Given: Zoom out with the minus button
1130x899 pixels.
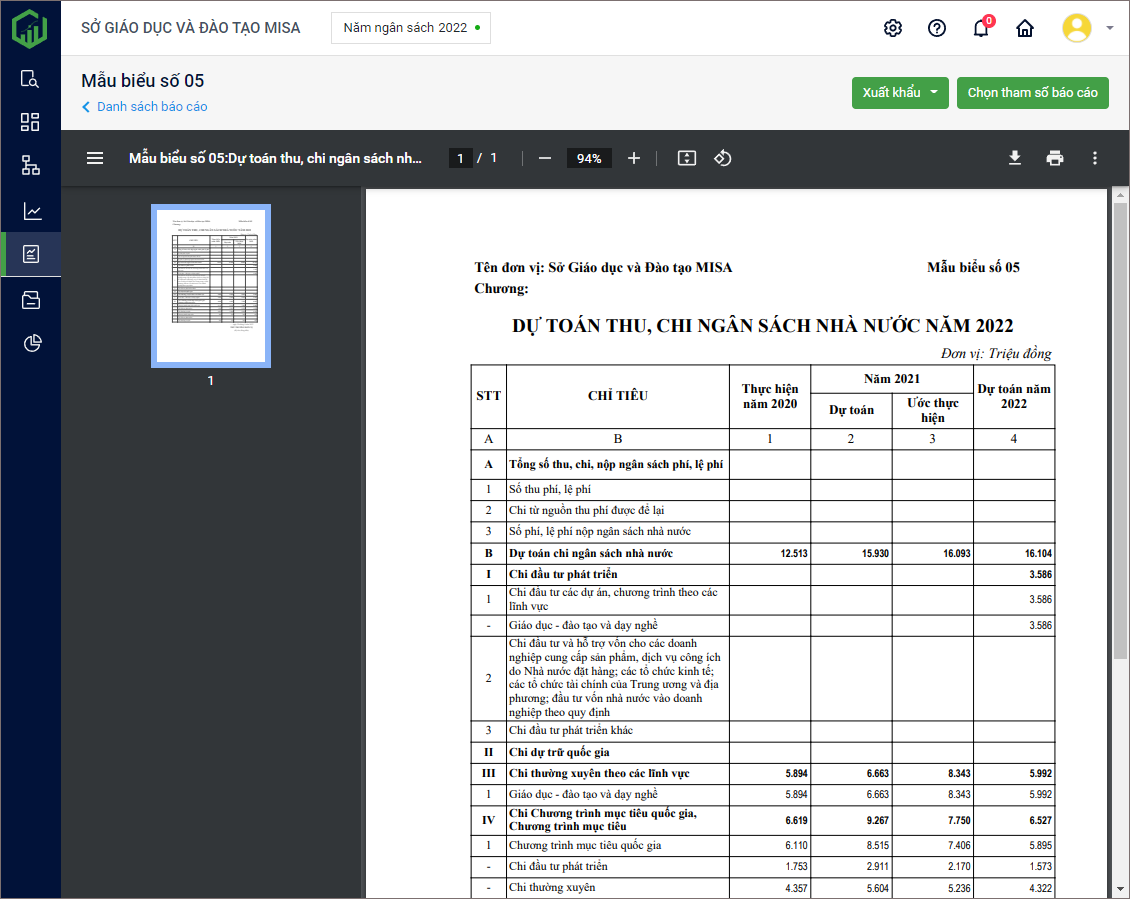Looking at the screenshot, I should pyautogui.click(x=545, y=158).
